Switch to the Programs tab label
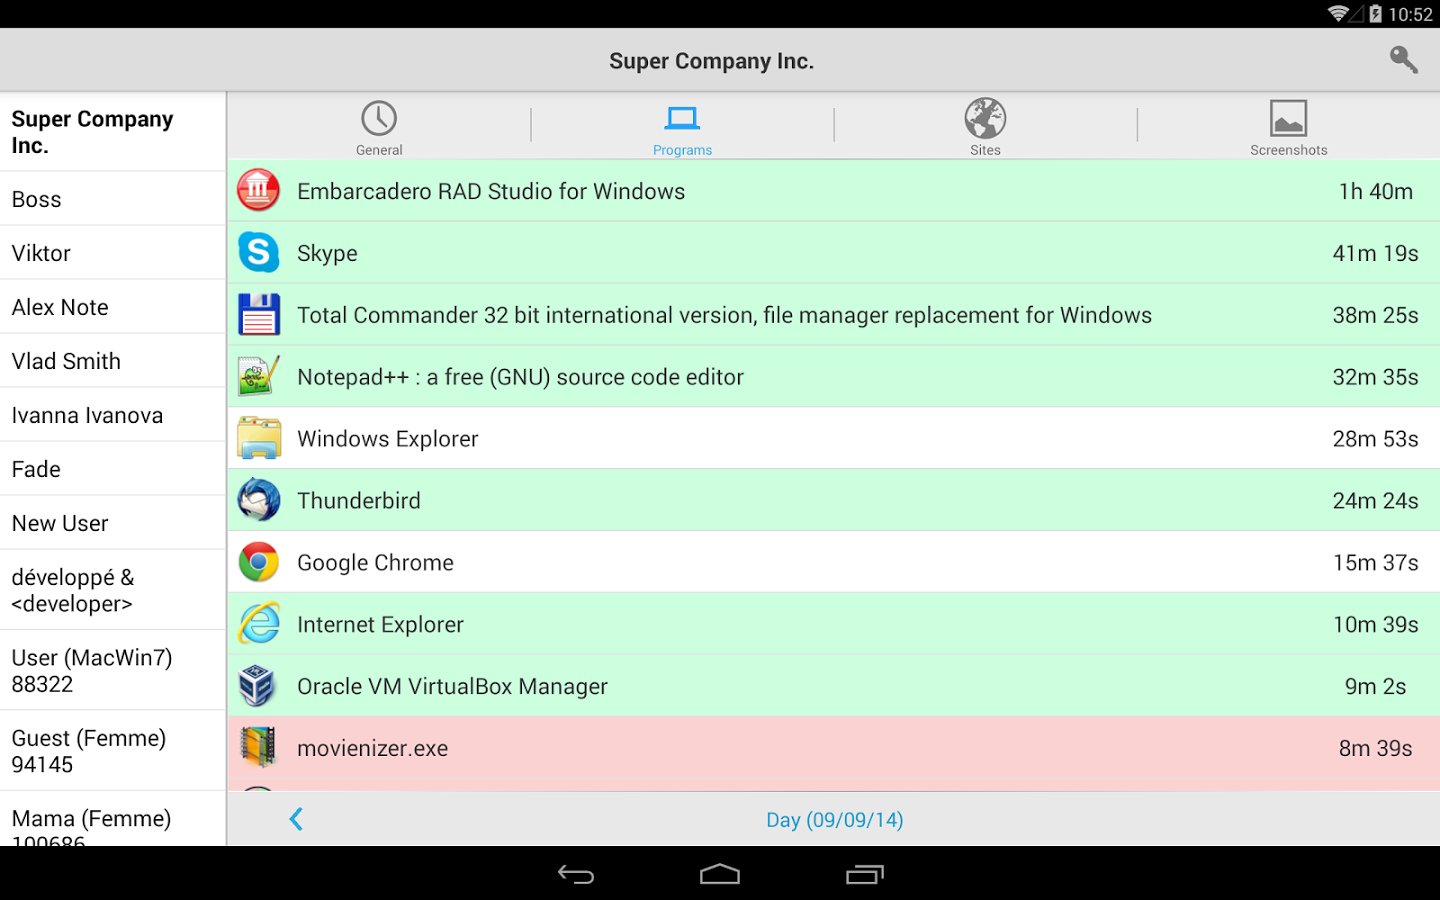Viewport: 1440px width, 900px height. point(682,150)
